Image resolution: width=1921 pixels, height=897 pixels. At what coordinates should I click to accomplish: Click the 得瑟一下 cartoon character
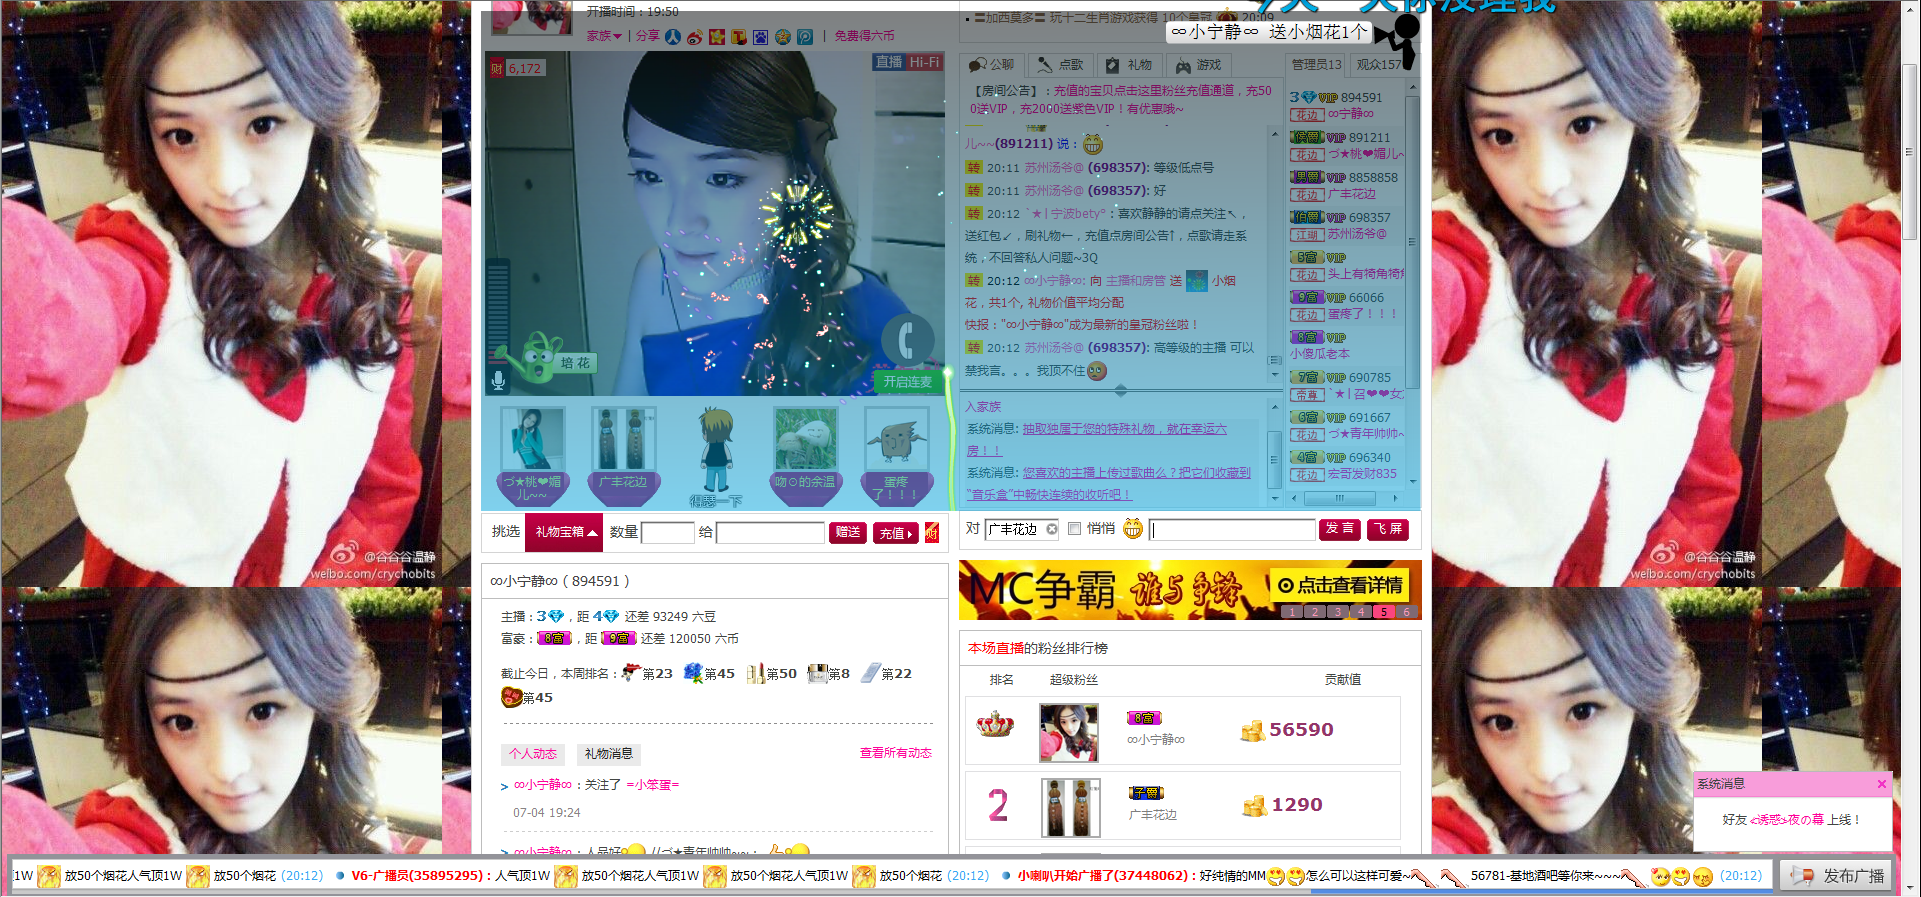[x=716, y=450]
